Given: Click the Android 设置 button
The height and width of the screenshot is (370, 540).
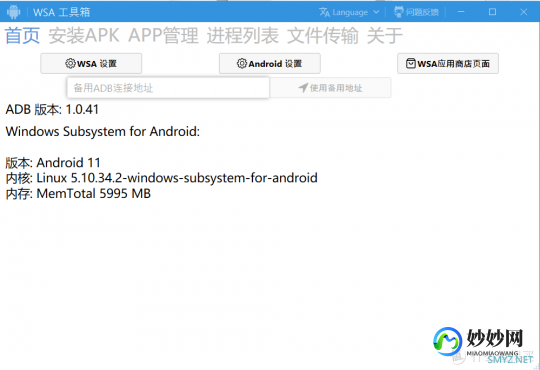Looking at the screenshot, I should [x=270, y=63].
